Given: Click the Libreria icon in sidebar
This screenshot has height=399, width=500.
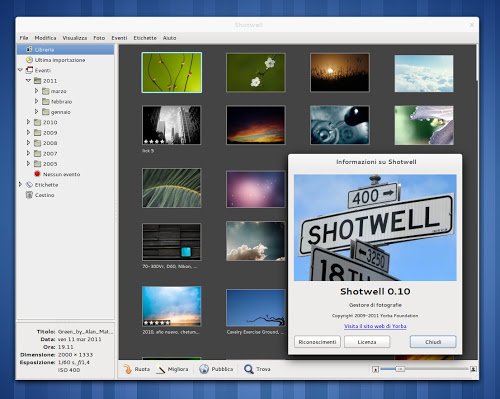Looking at the screenshot, I should coord(29,49).
